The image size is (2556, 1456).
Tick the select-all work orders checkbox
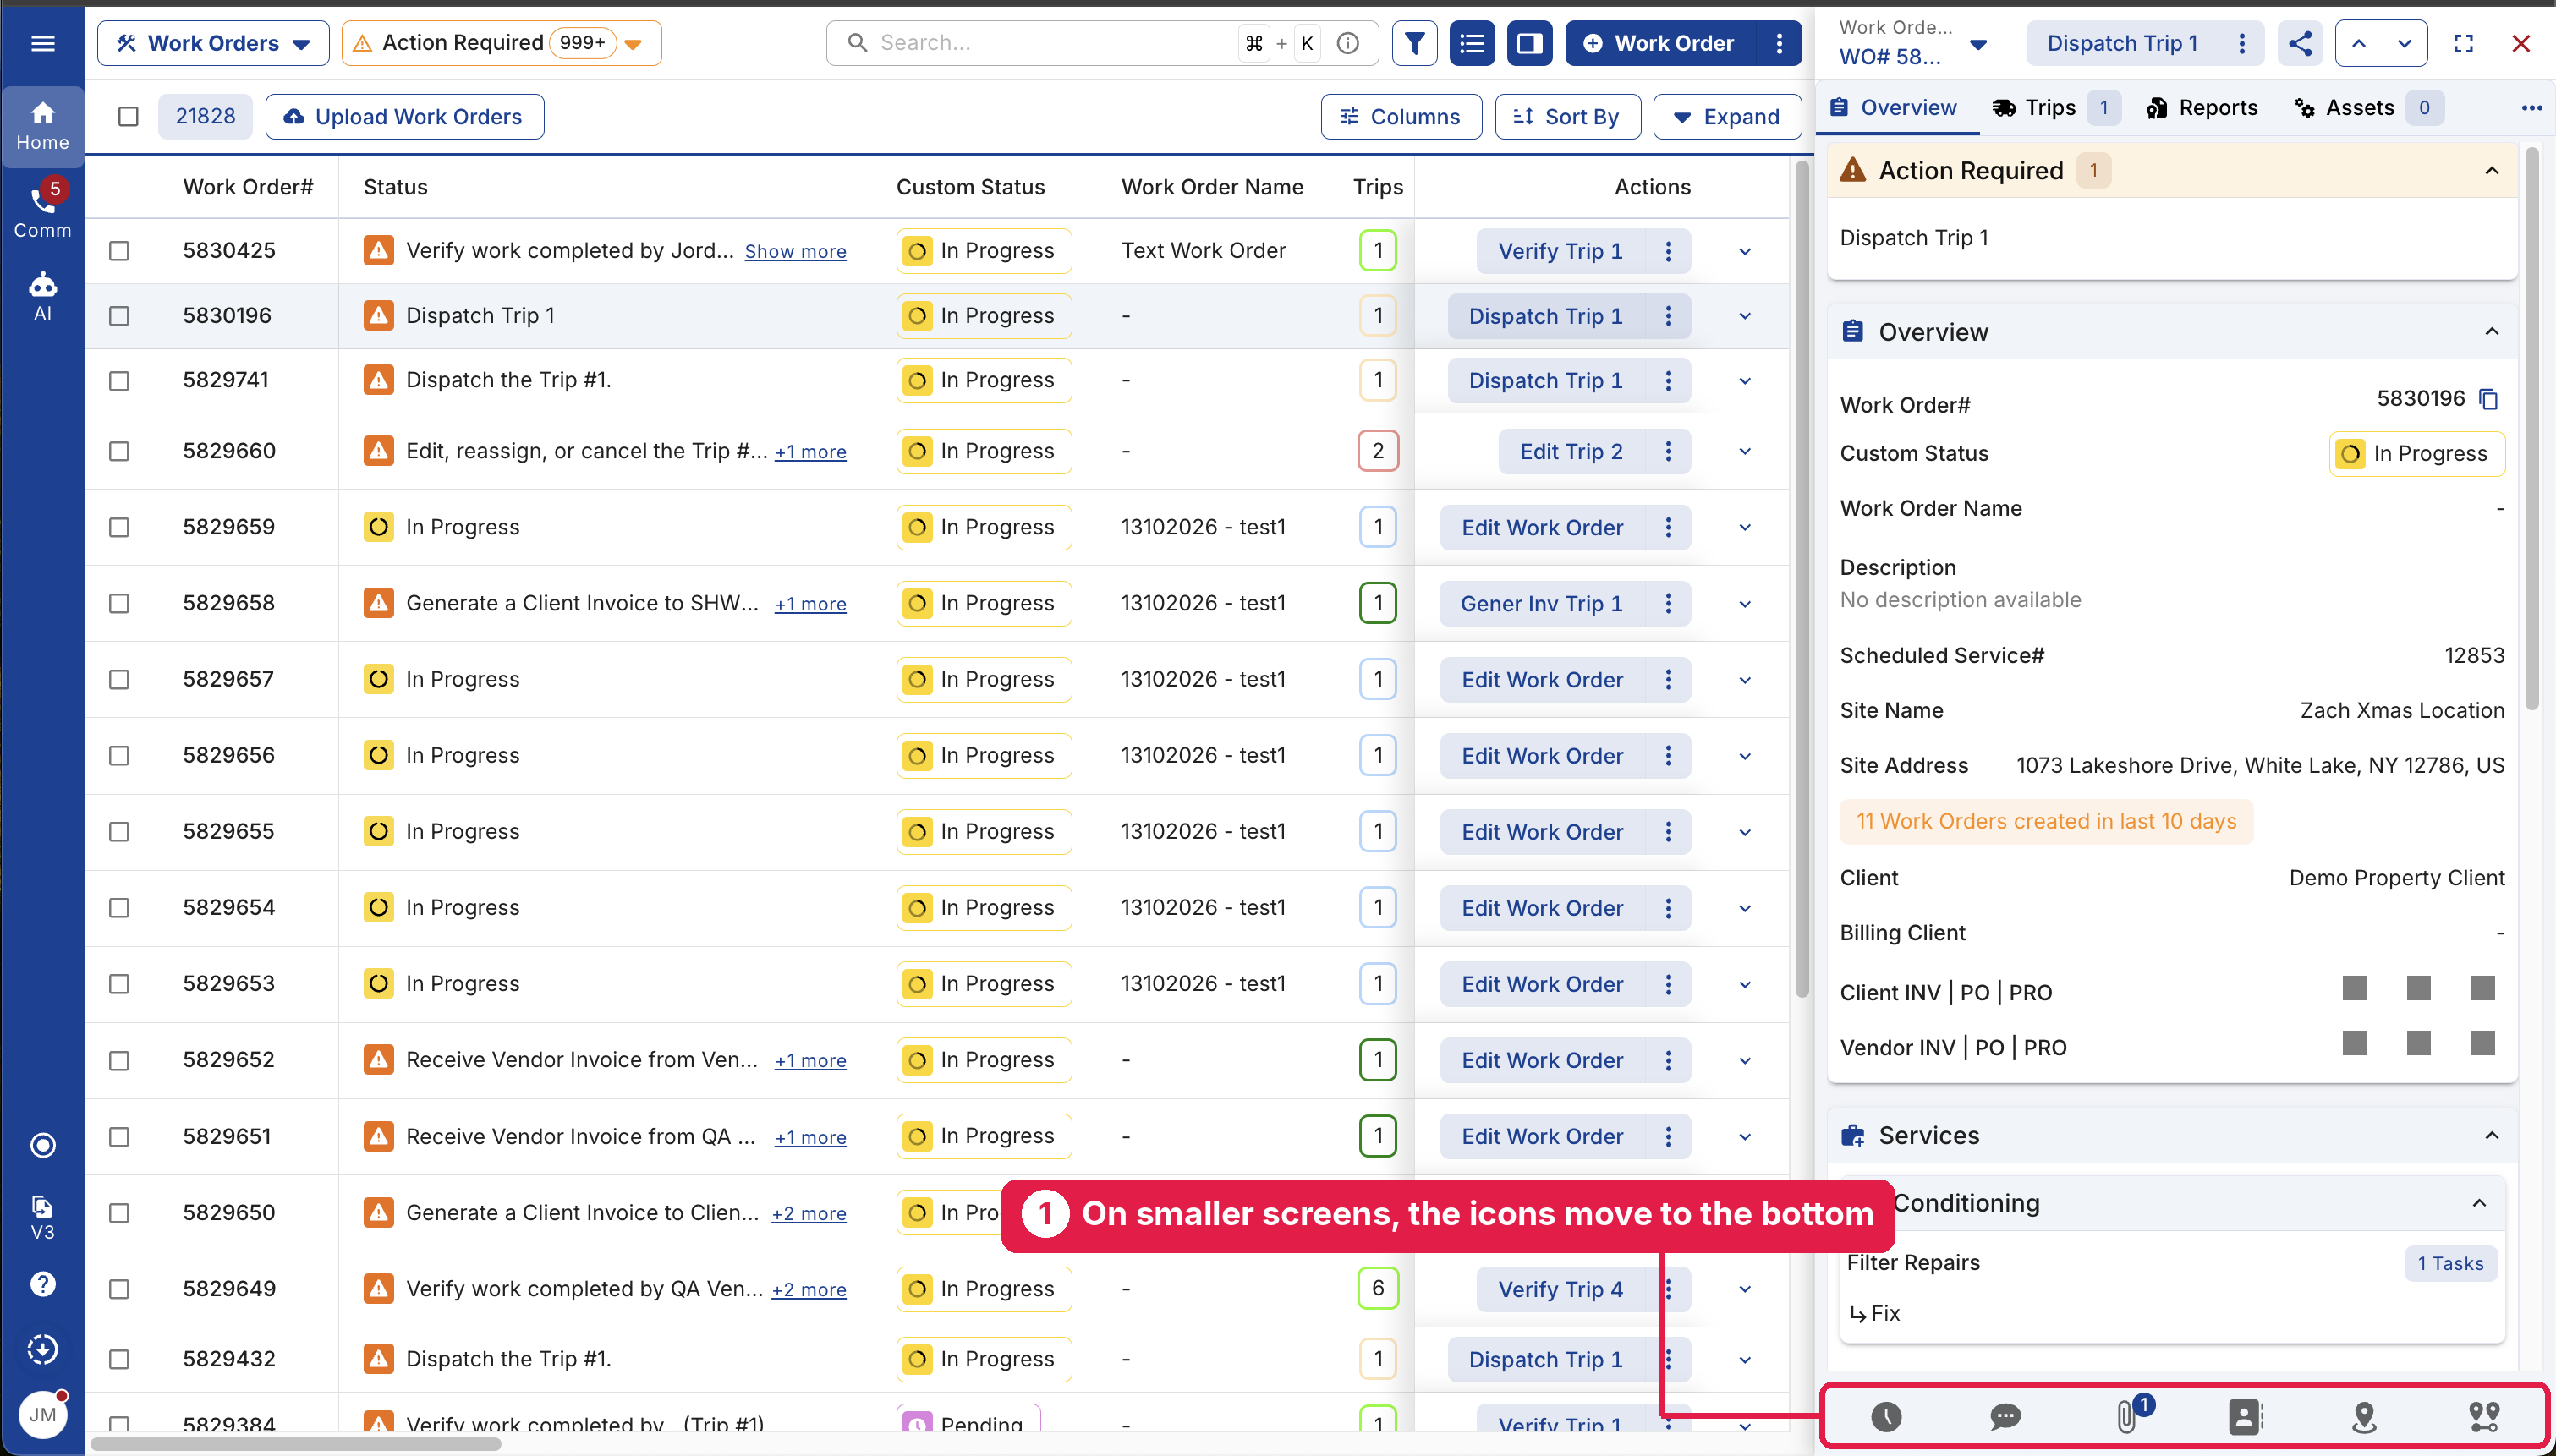pos(128,117)
